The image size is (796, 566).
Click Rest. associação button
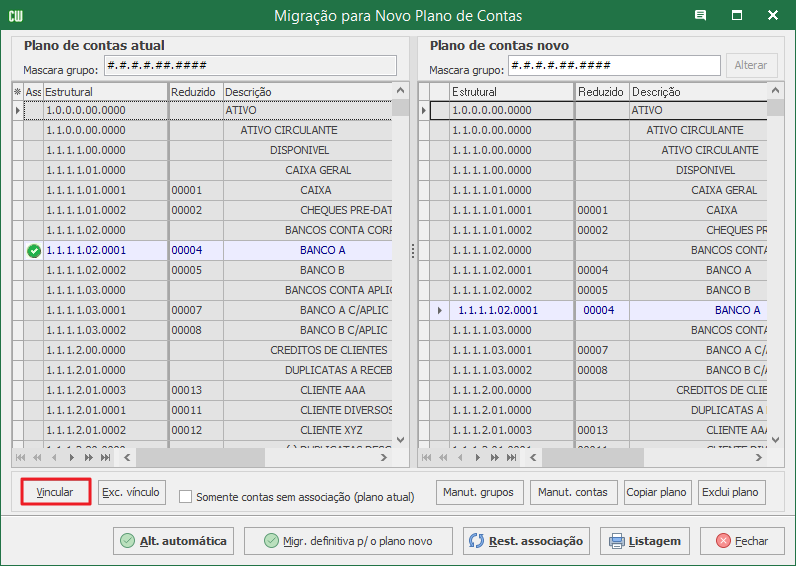[526, 541]
